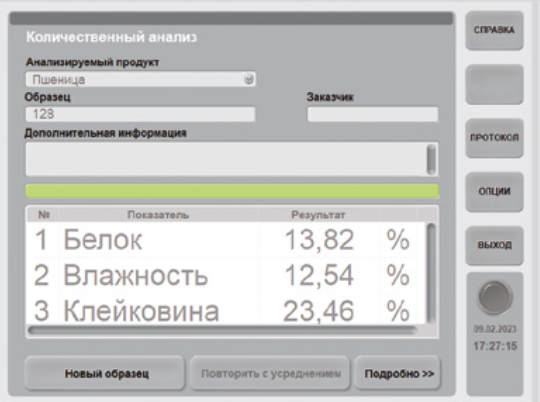The image size is (540, 402).
Task: Click the Показатель column header
Action: pyautogui.click(x=158, y=215)
